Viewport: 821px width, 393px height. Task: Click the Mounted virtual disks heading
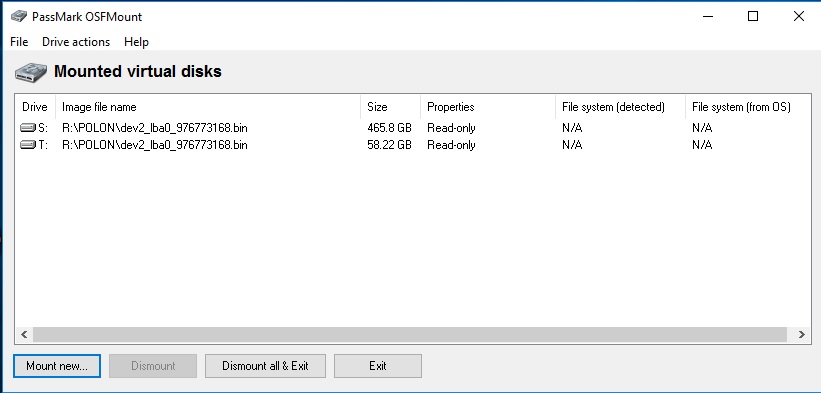[138, 71]
